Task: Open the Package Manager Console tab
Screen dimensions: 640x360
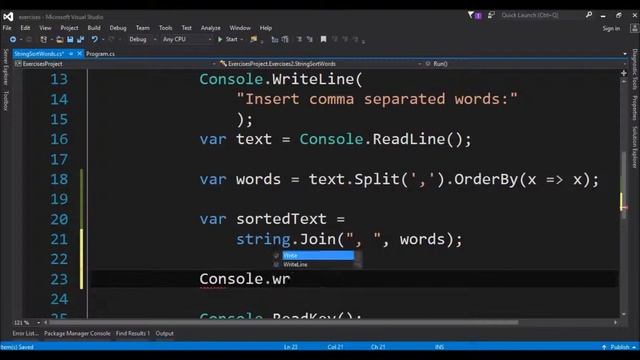Action: pos(77,333)
